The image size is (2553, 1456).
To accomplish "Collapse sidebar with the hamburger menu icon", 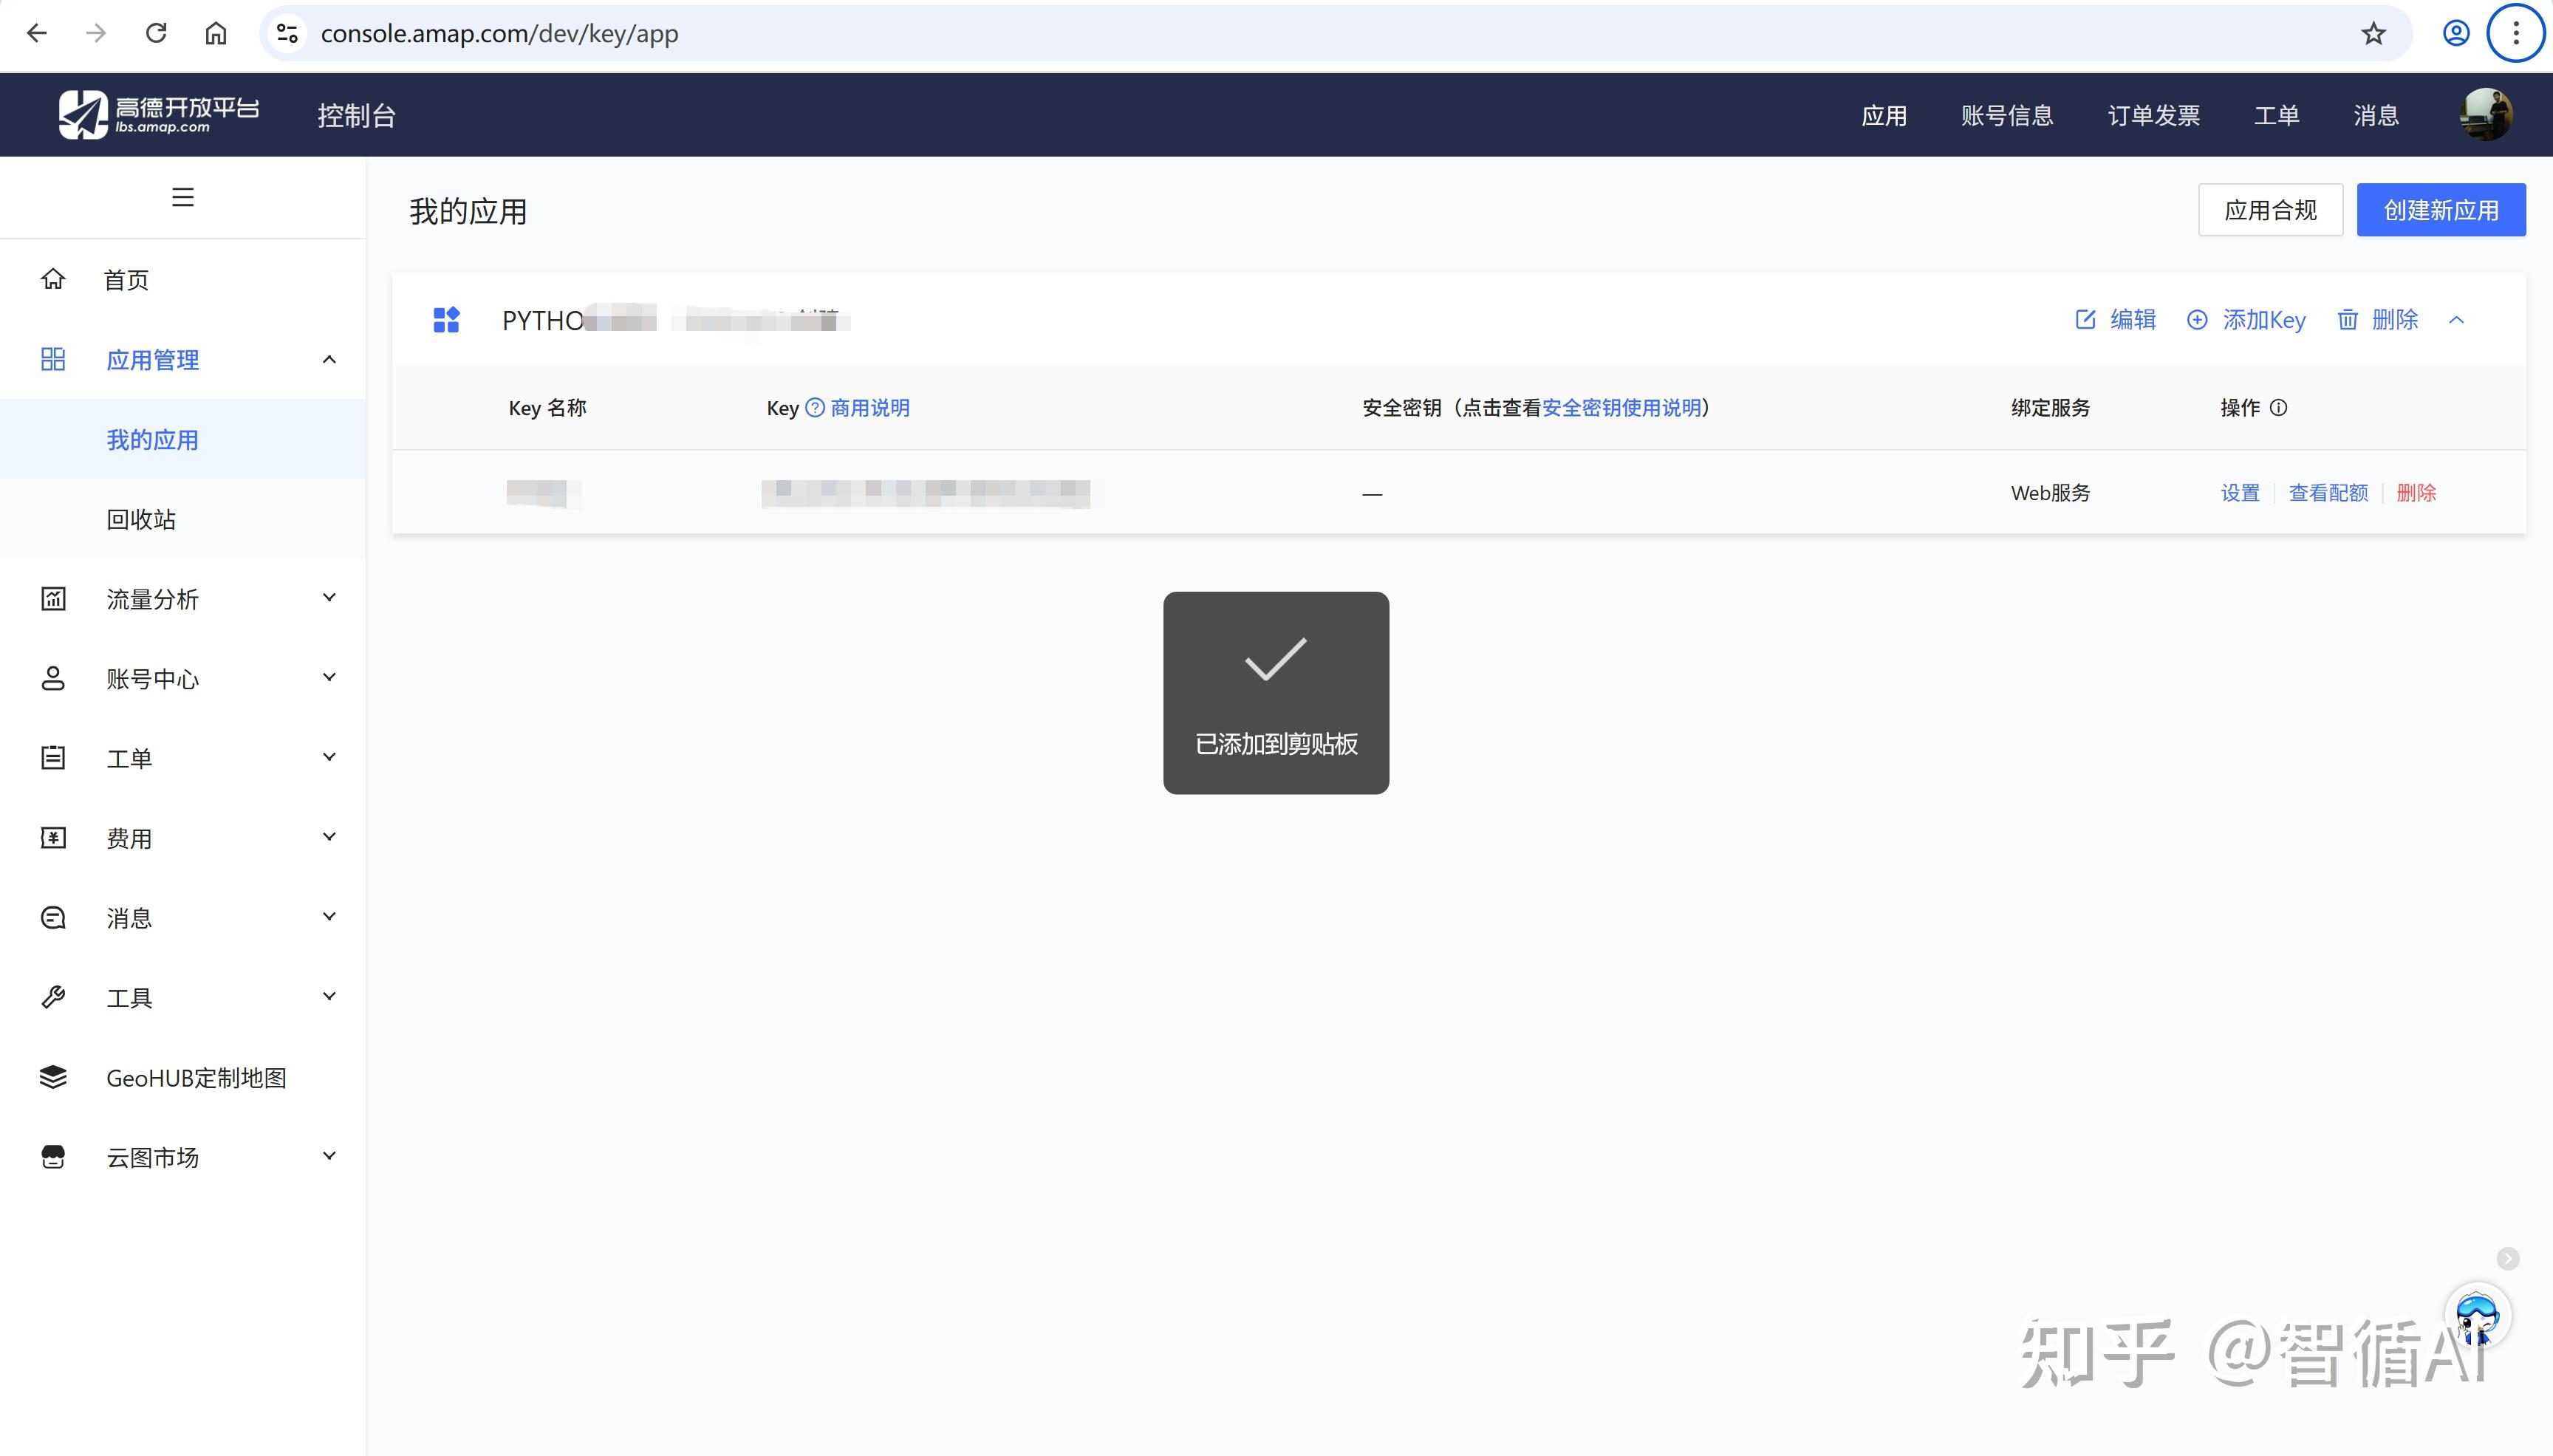I will (x=182, y=197).
